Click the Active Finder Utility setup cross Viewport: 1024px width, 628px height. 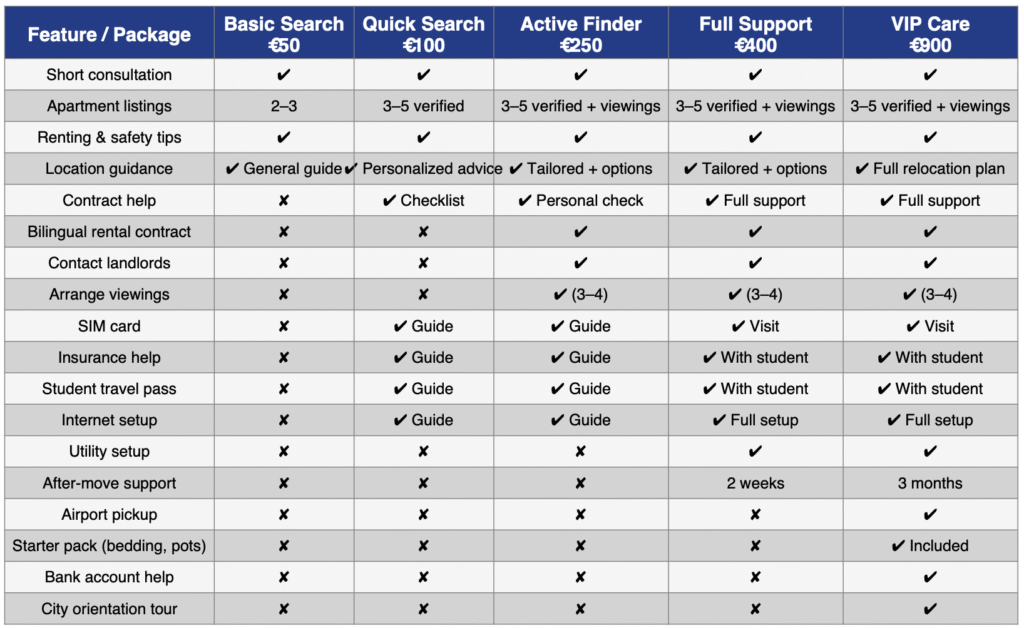click(x=581, y=452)
